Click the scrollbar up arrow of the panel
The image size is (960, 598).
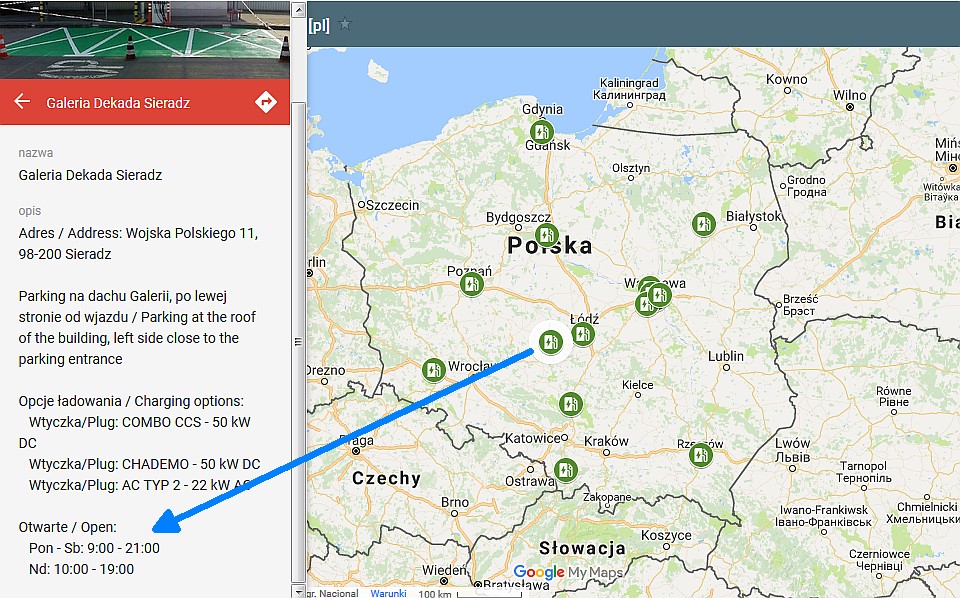tap(298, 9)
